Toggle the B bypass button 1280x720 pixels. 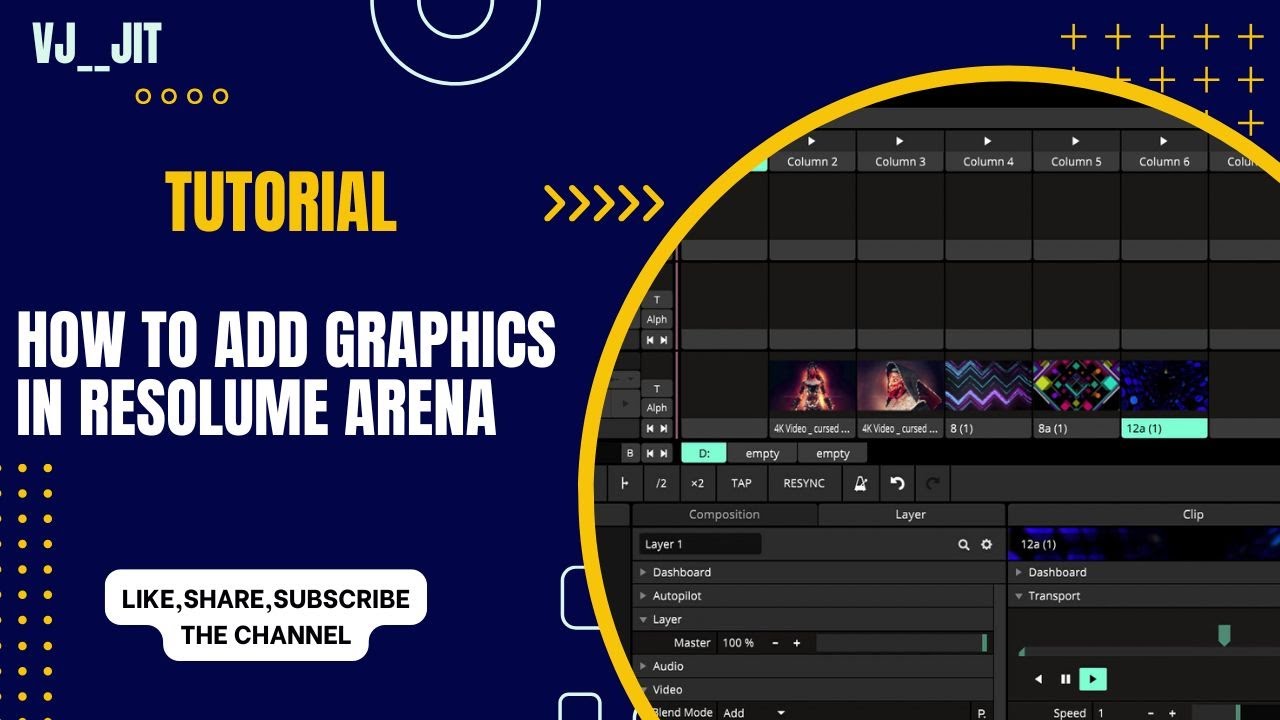coord(630,453)
